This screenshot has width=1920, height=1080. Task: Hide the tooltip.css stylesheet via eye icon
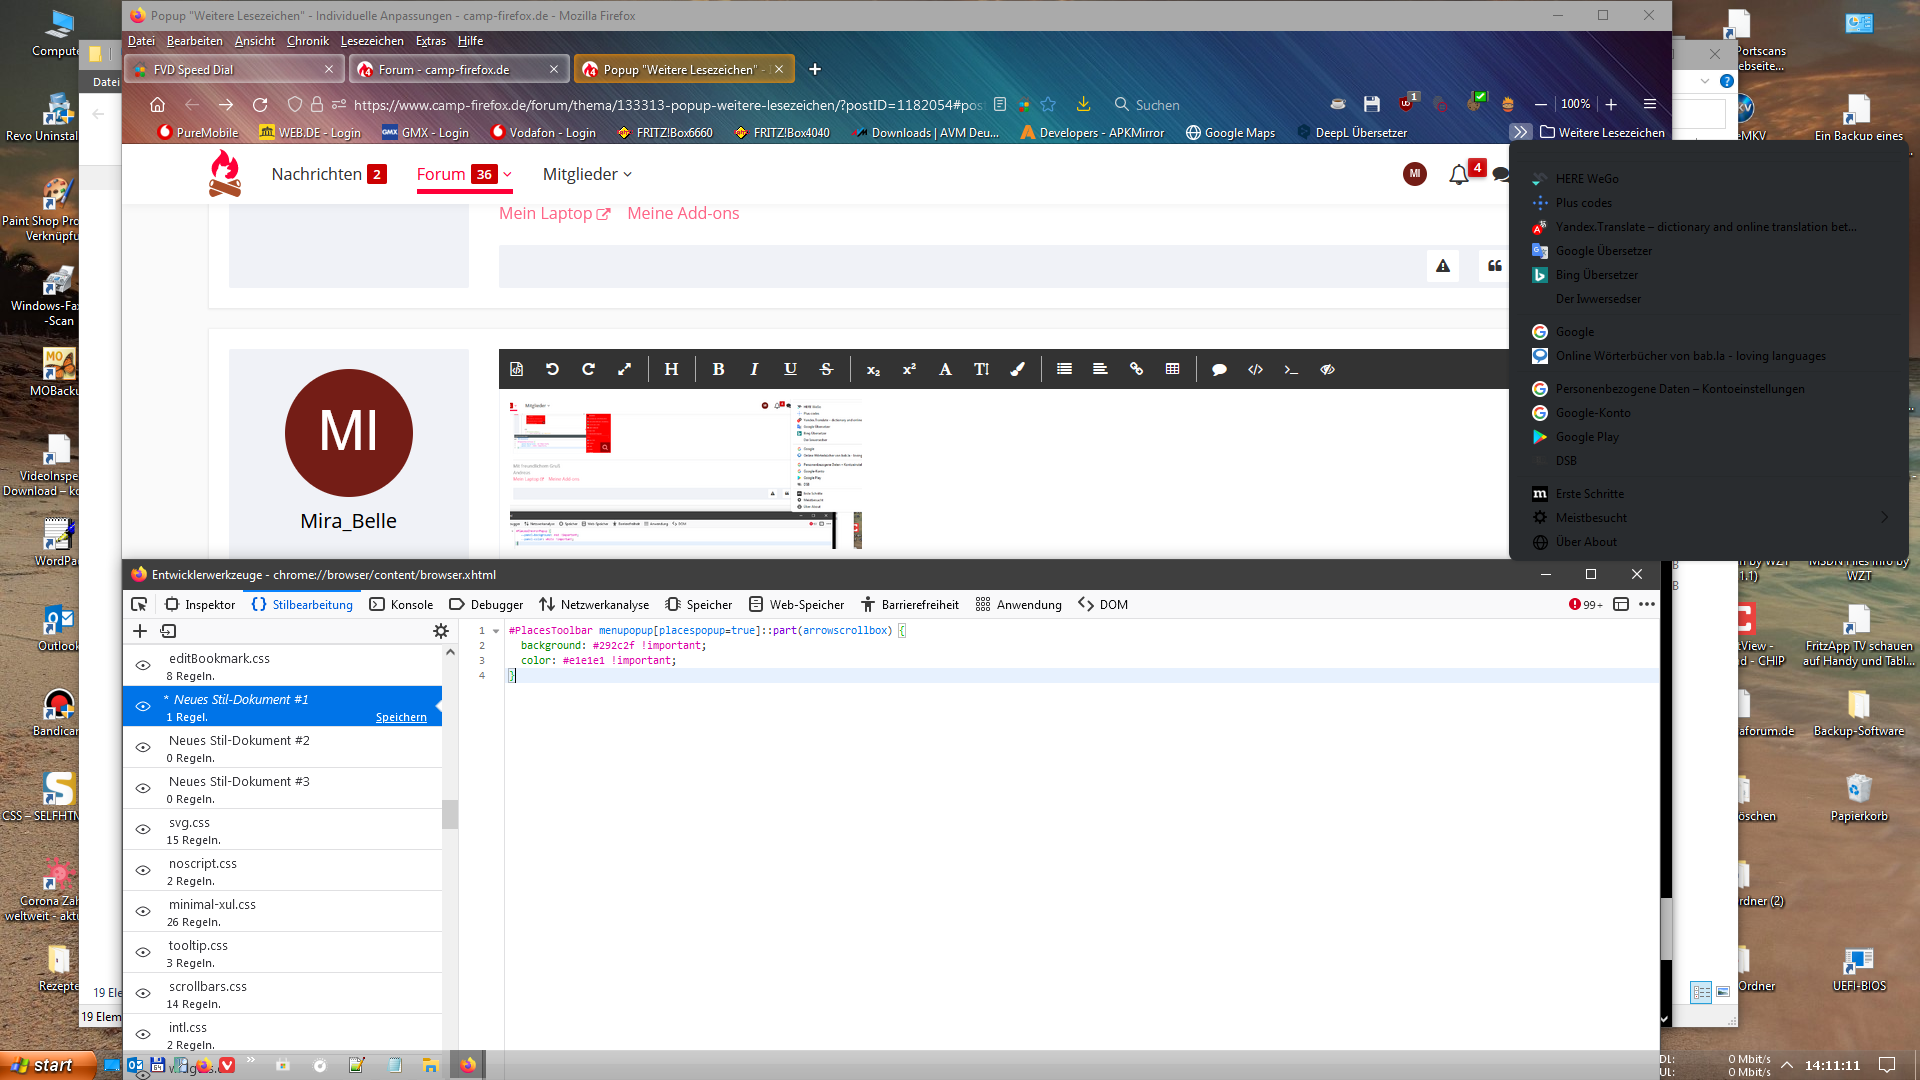click(143, 952)
